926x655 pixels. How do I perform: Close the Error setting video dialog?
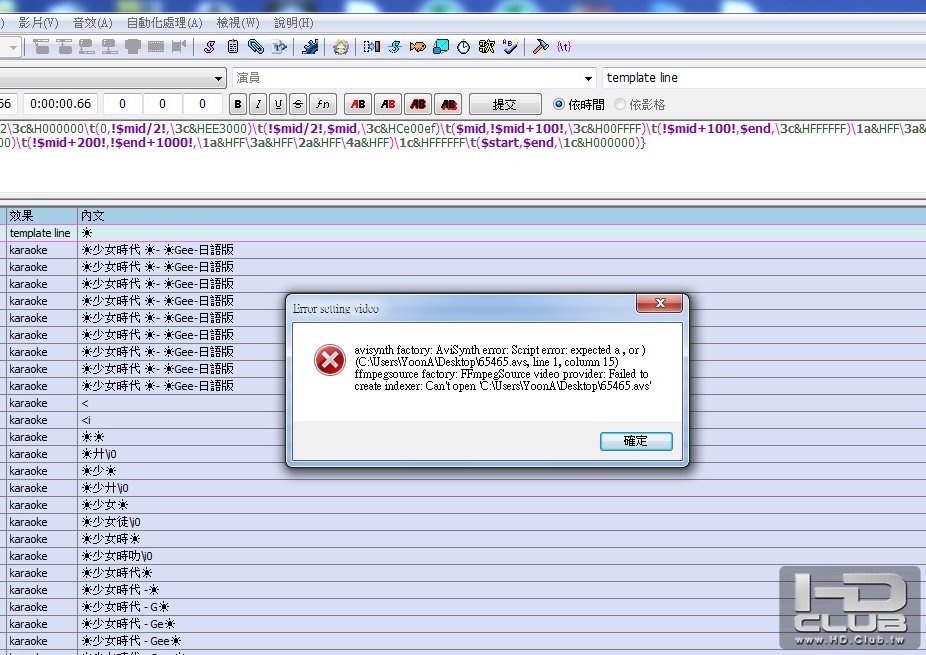click(x=660, y=303)
